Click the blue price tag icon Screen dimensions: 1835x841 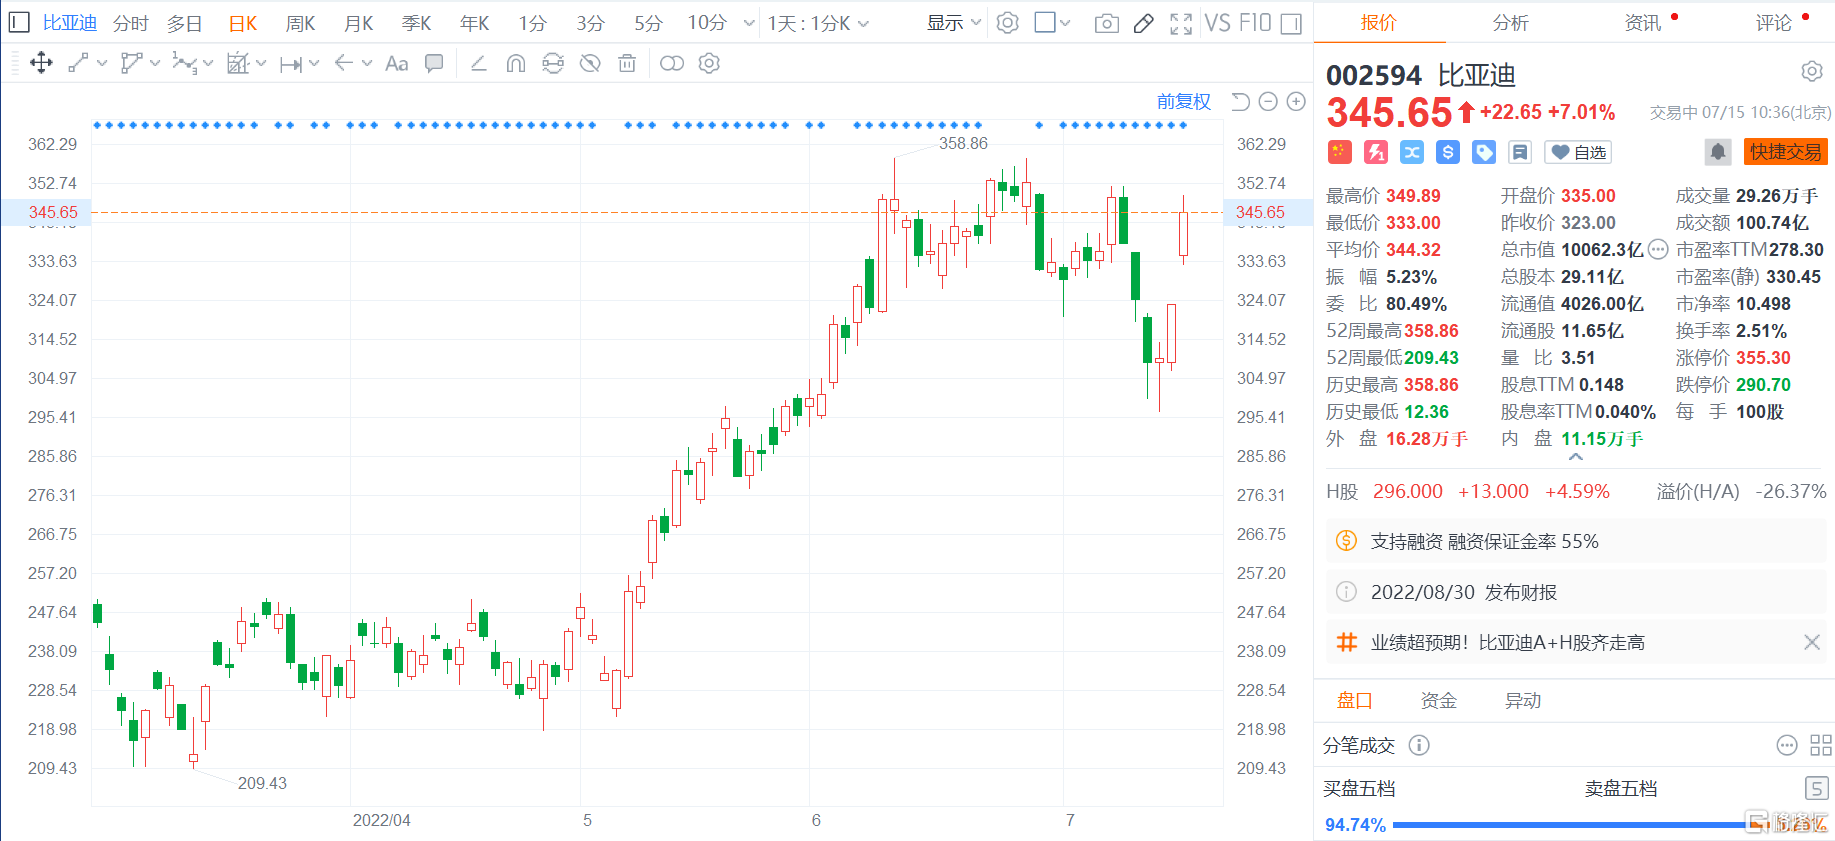pyautogui.click(x=1484, y=152)
